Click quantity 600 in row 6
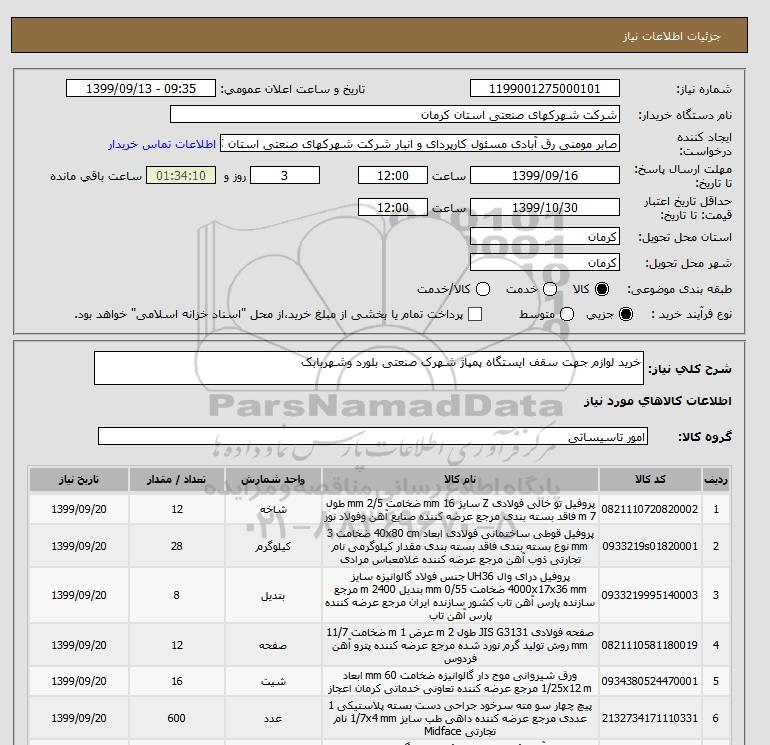Image resolution: width=770 pixels, height=745 pixels. (x=177, y=718)
